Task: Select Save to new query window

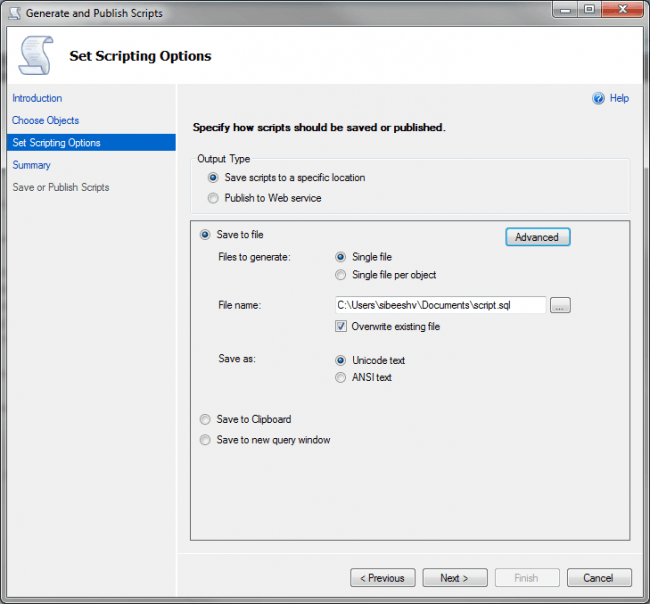Action: (206, 440)
